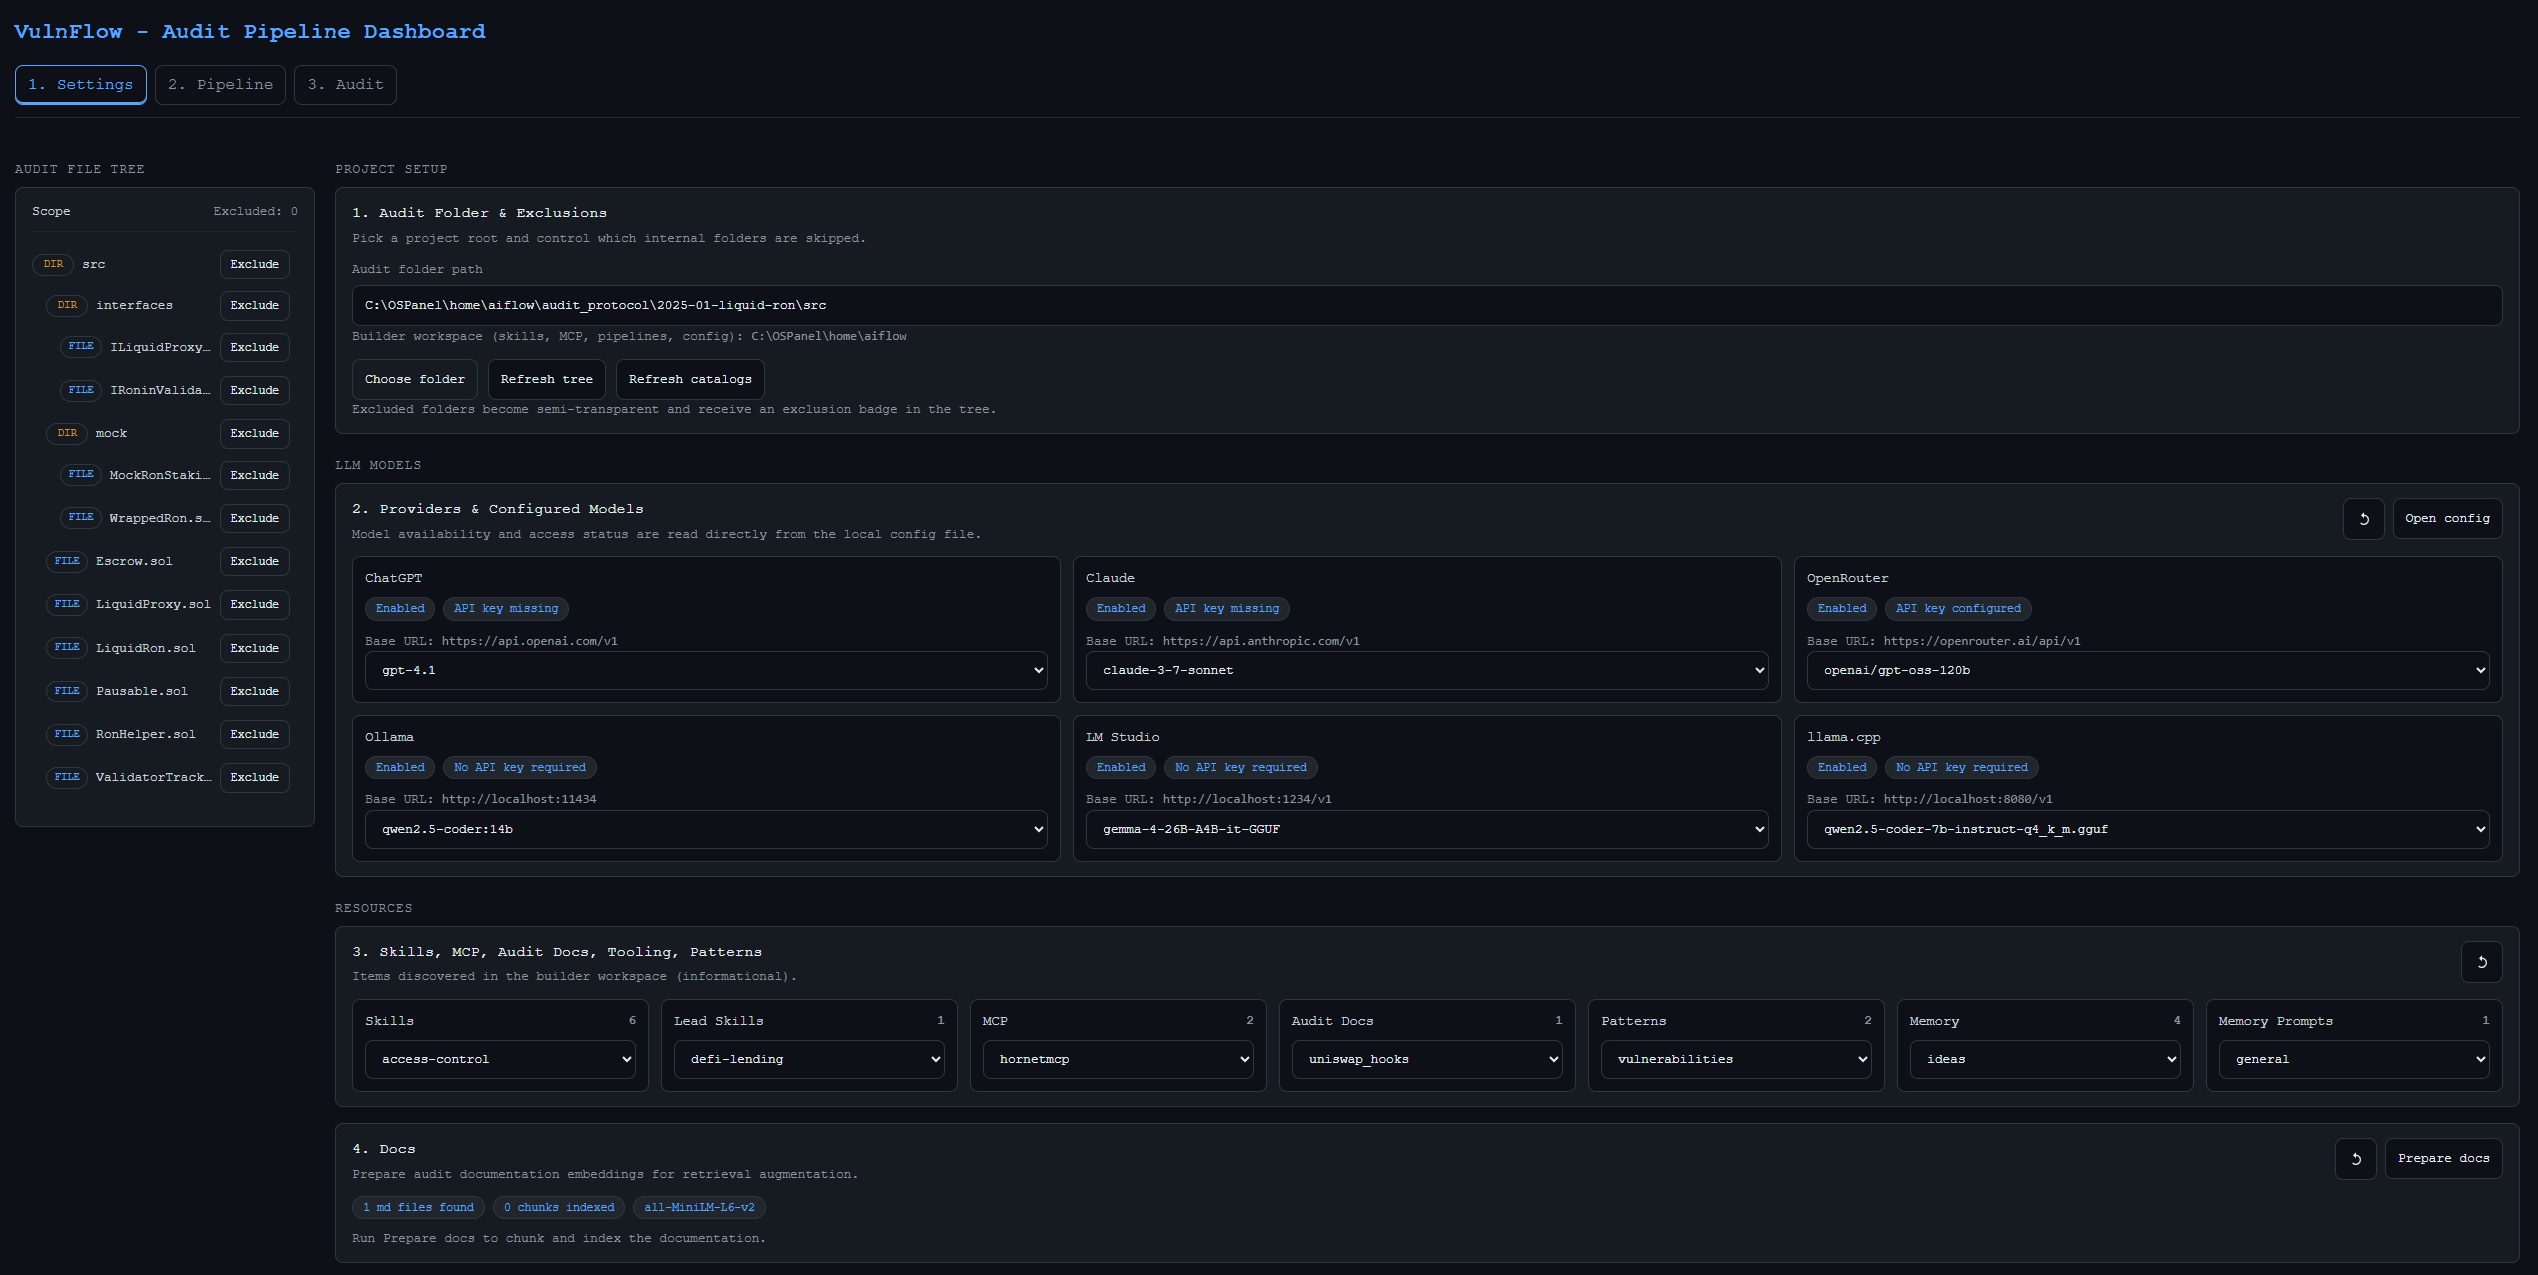Image resolution: width=2538 pixels, height=1275 pixels.
Task: Select the src tree row
Action: [x=94, y=265]
